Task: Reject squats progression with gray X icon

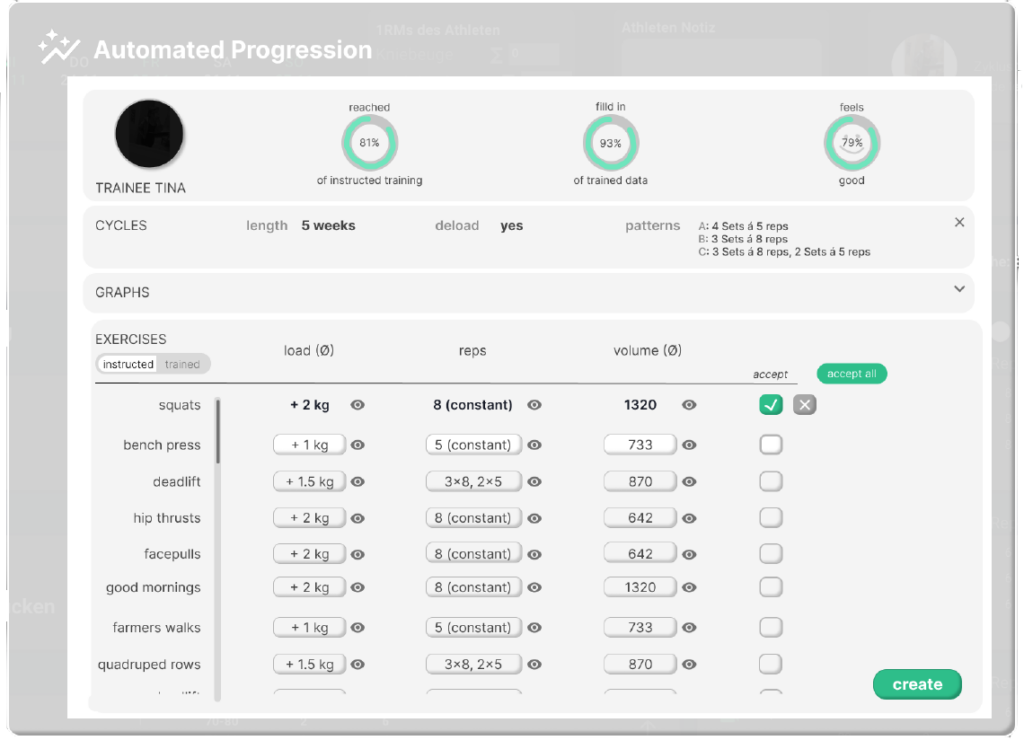Action: [804, 405]
